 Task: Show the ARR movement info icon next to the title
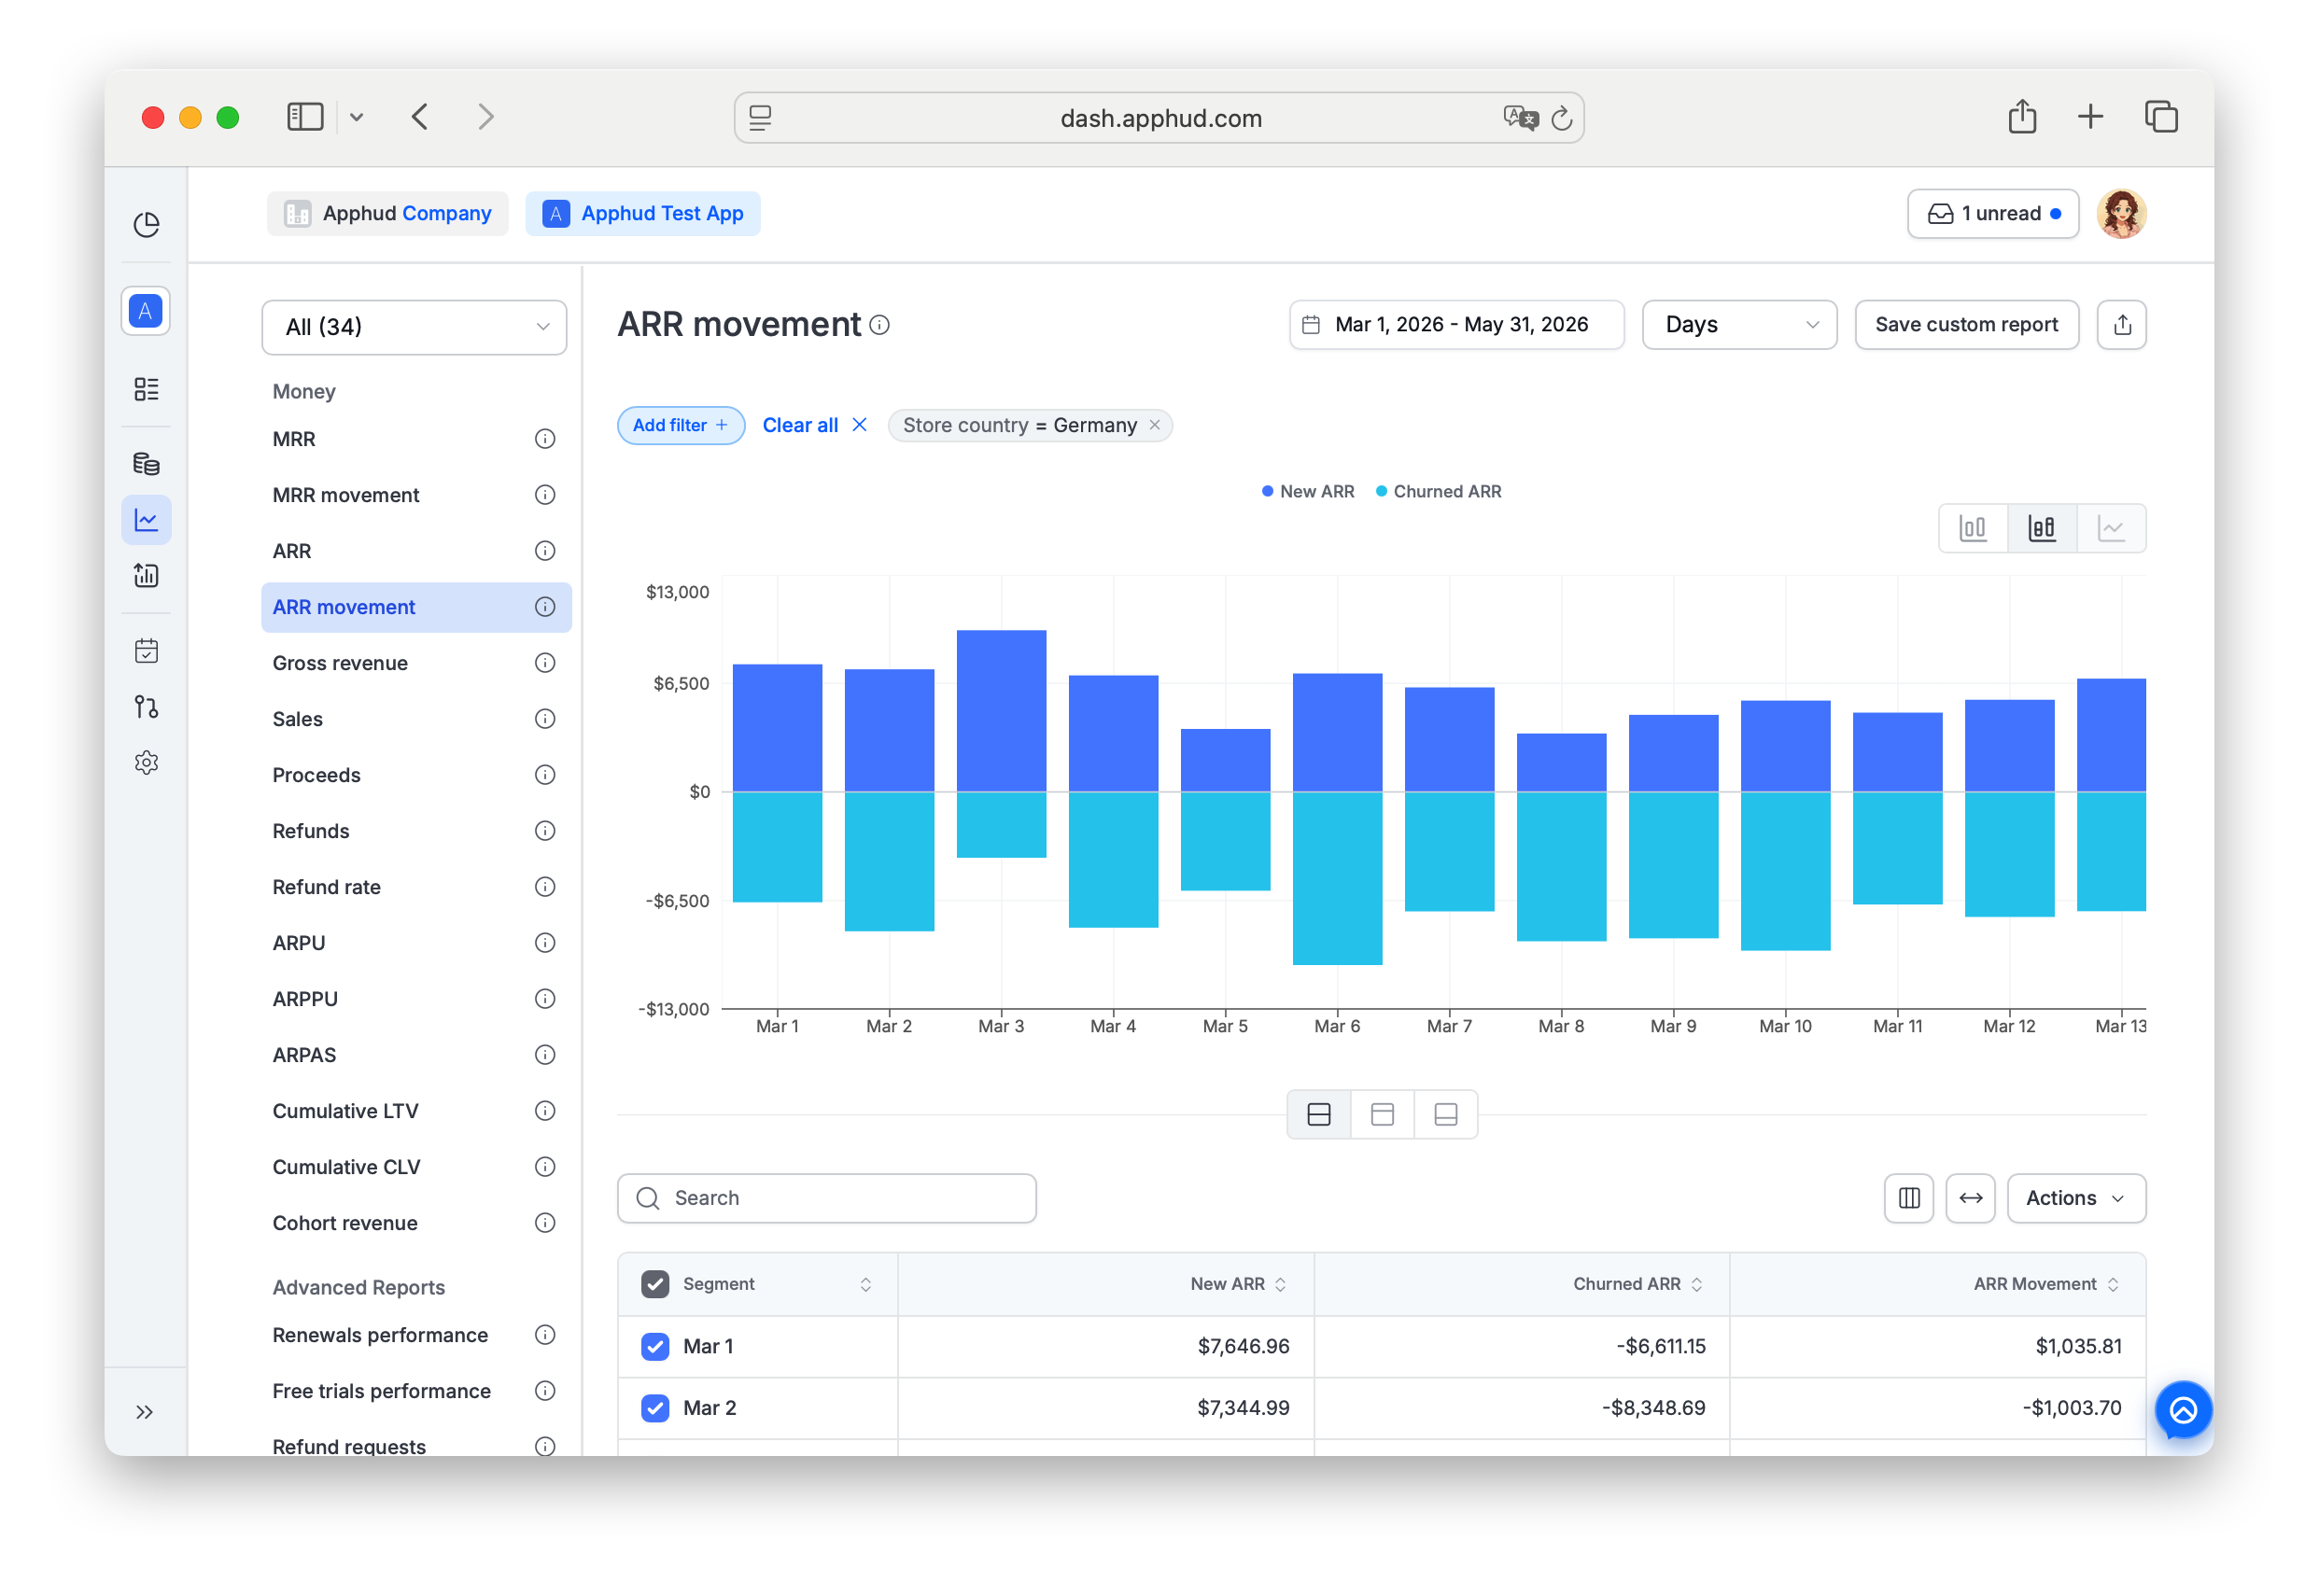coord(880,325)
